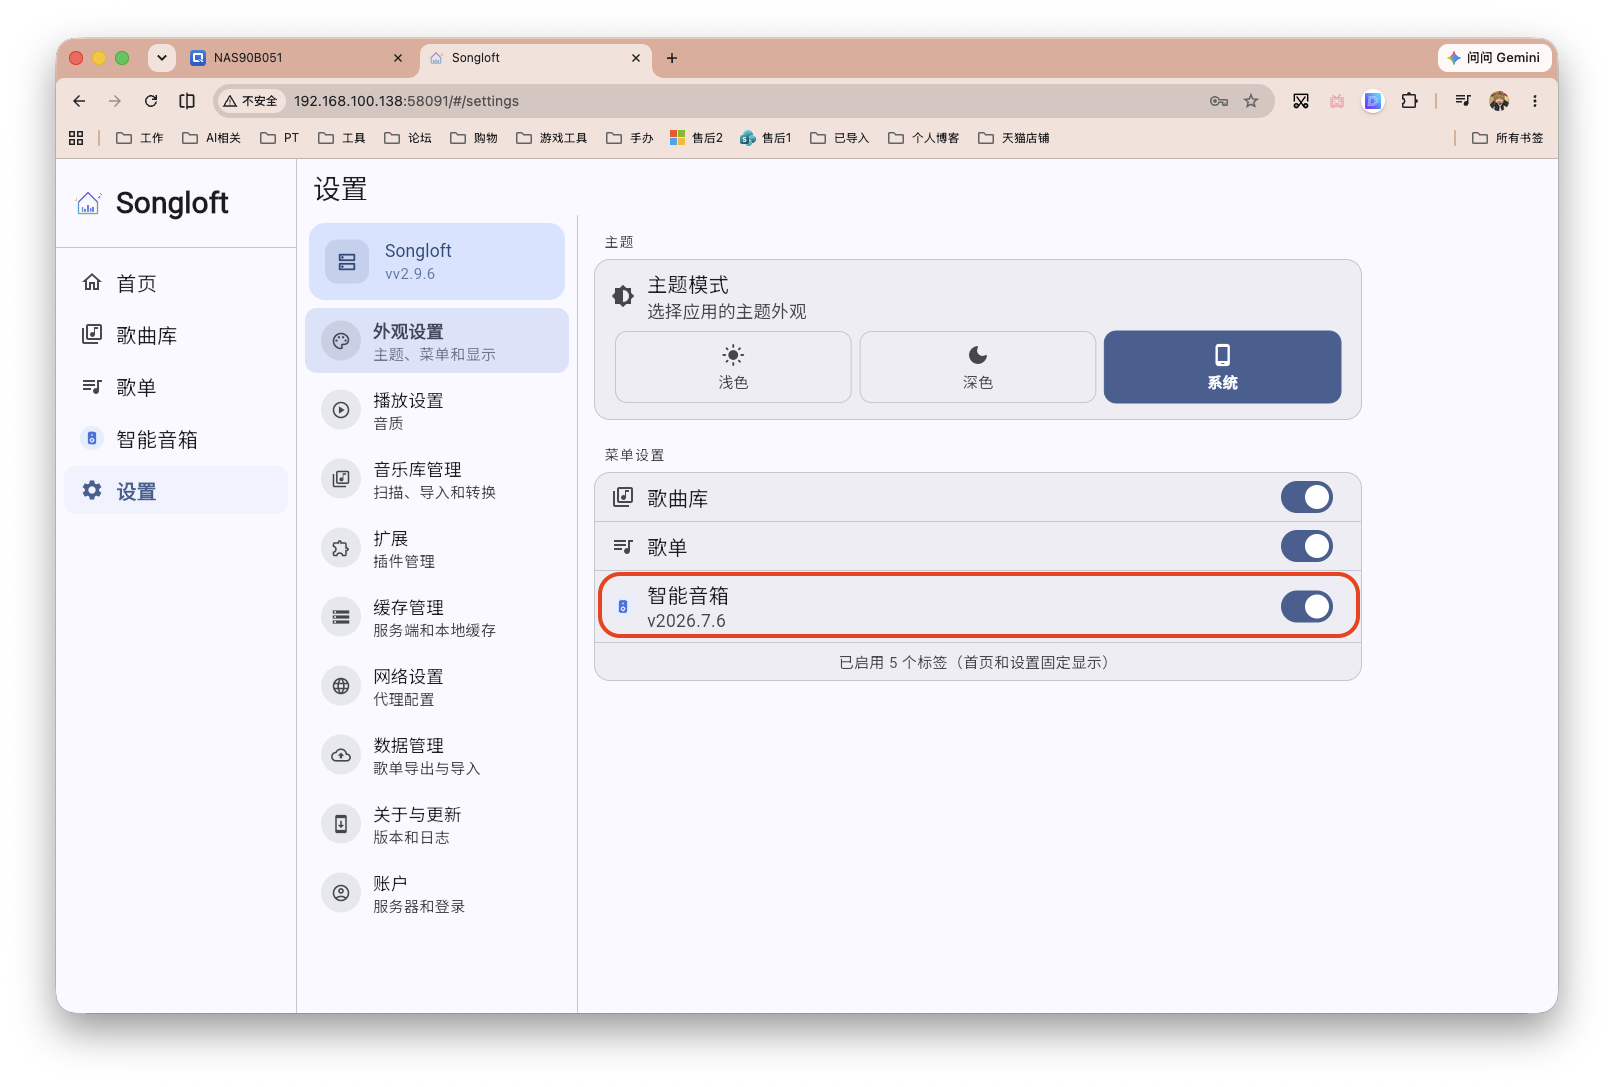Toggle the 智能音箱 menu switch
1614x1087 pixels.
1307,606
